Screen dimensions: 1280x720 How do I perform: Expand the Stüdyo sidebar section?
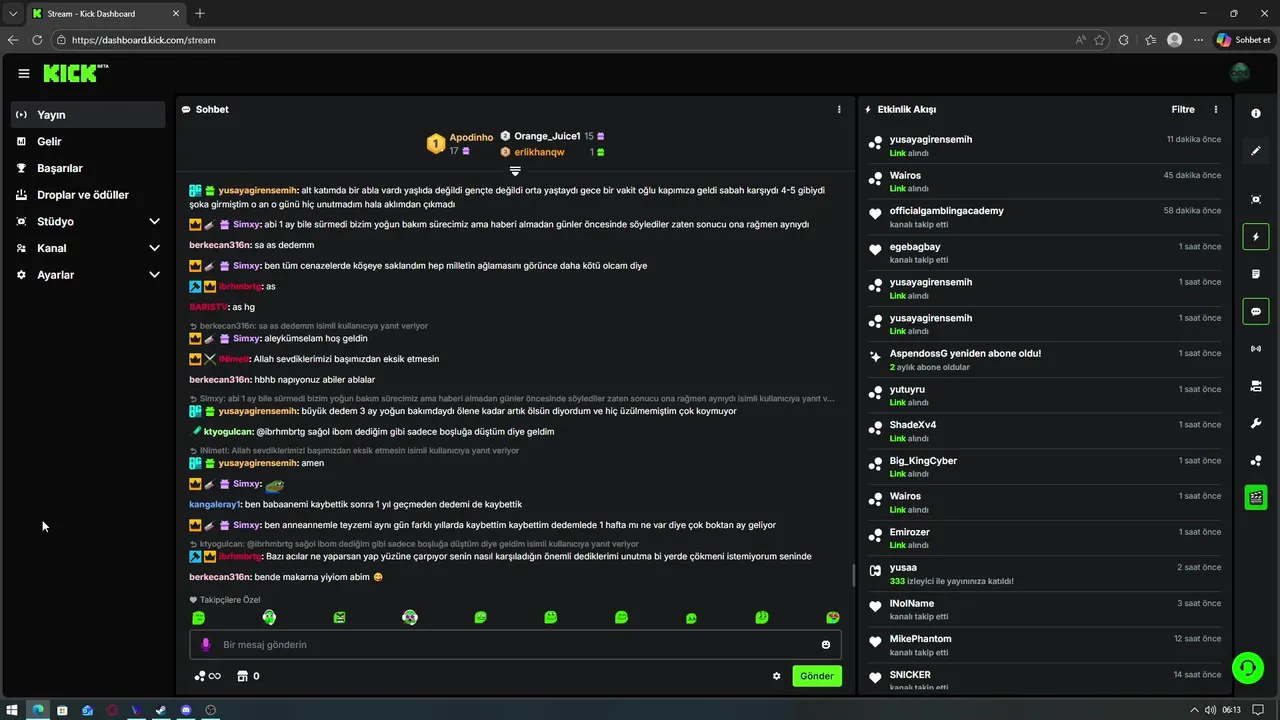[155, 221]
